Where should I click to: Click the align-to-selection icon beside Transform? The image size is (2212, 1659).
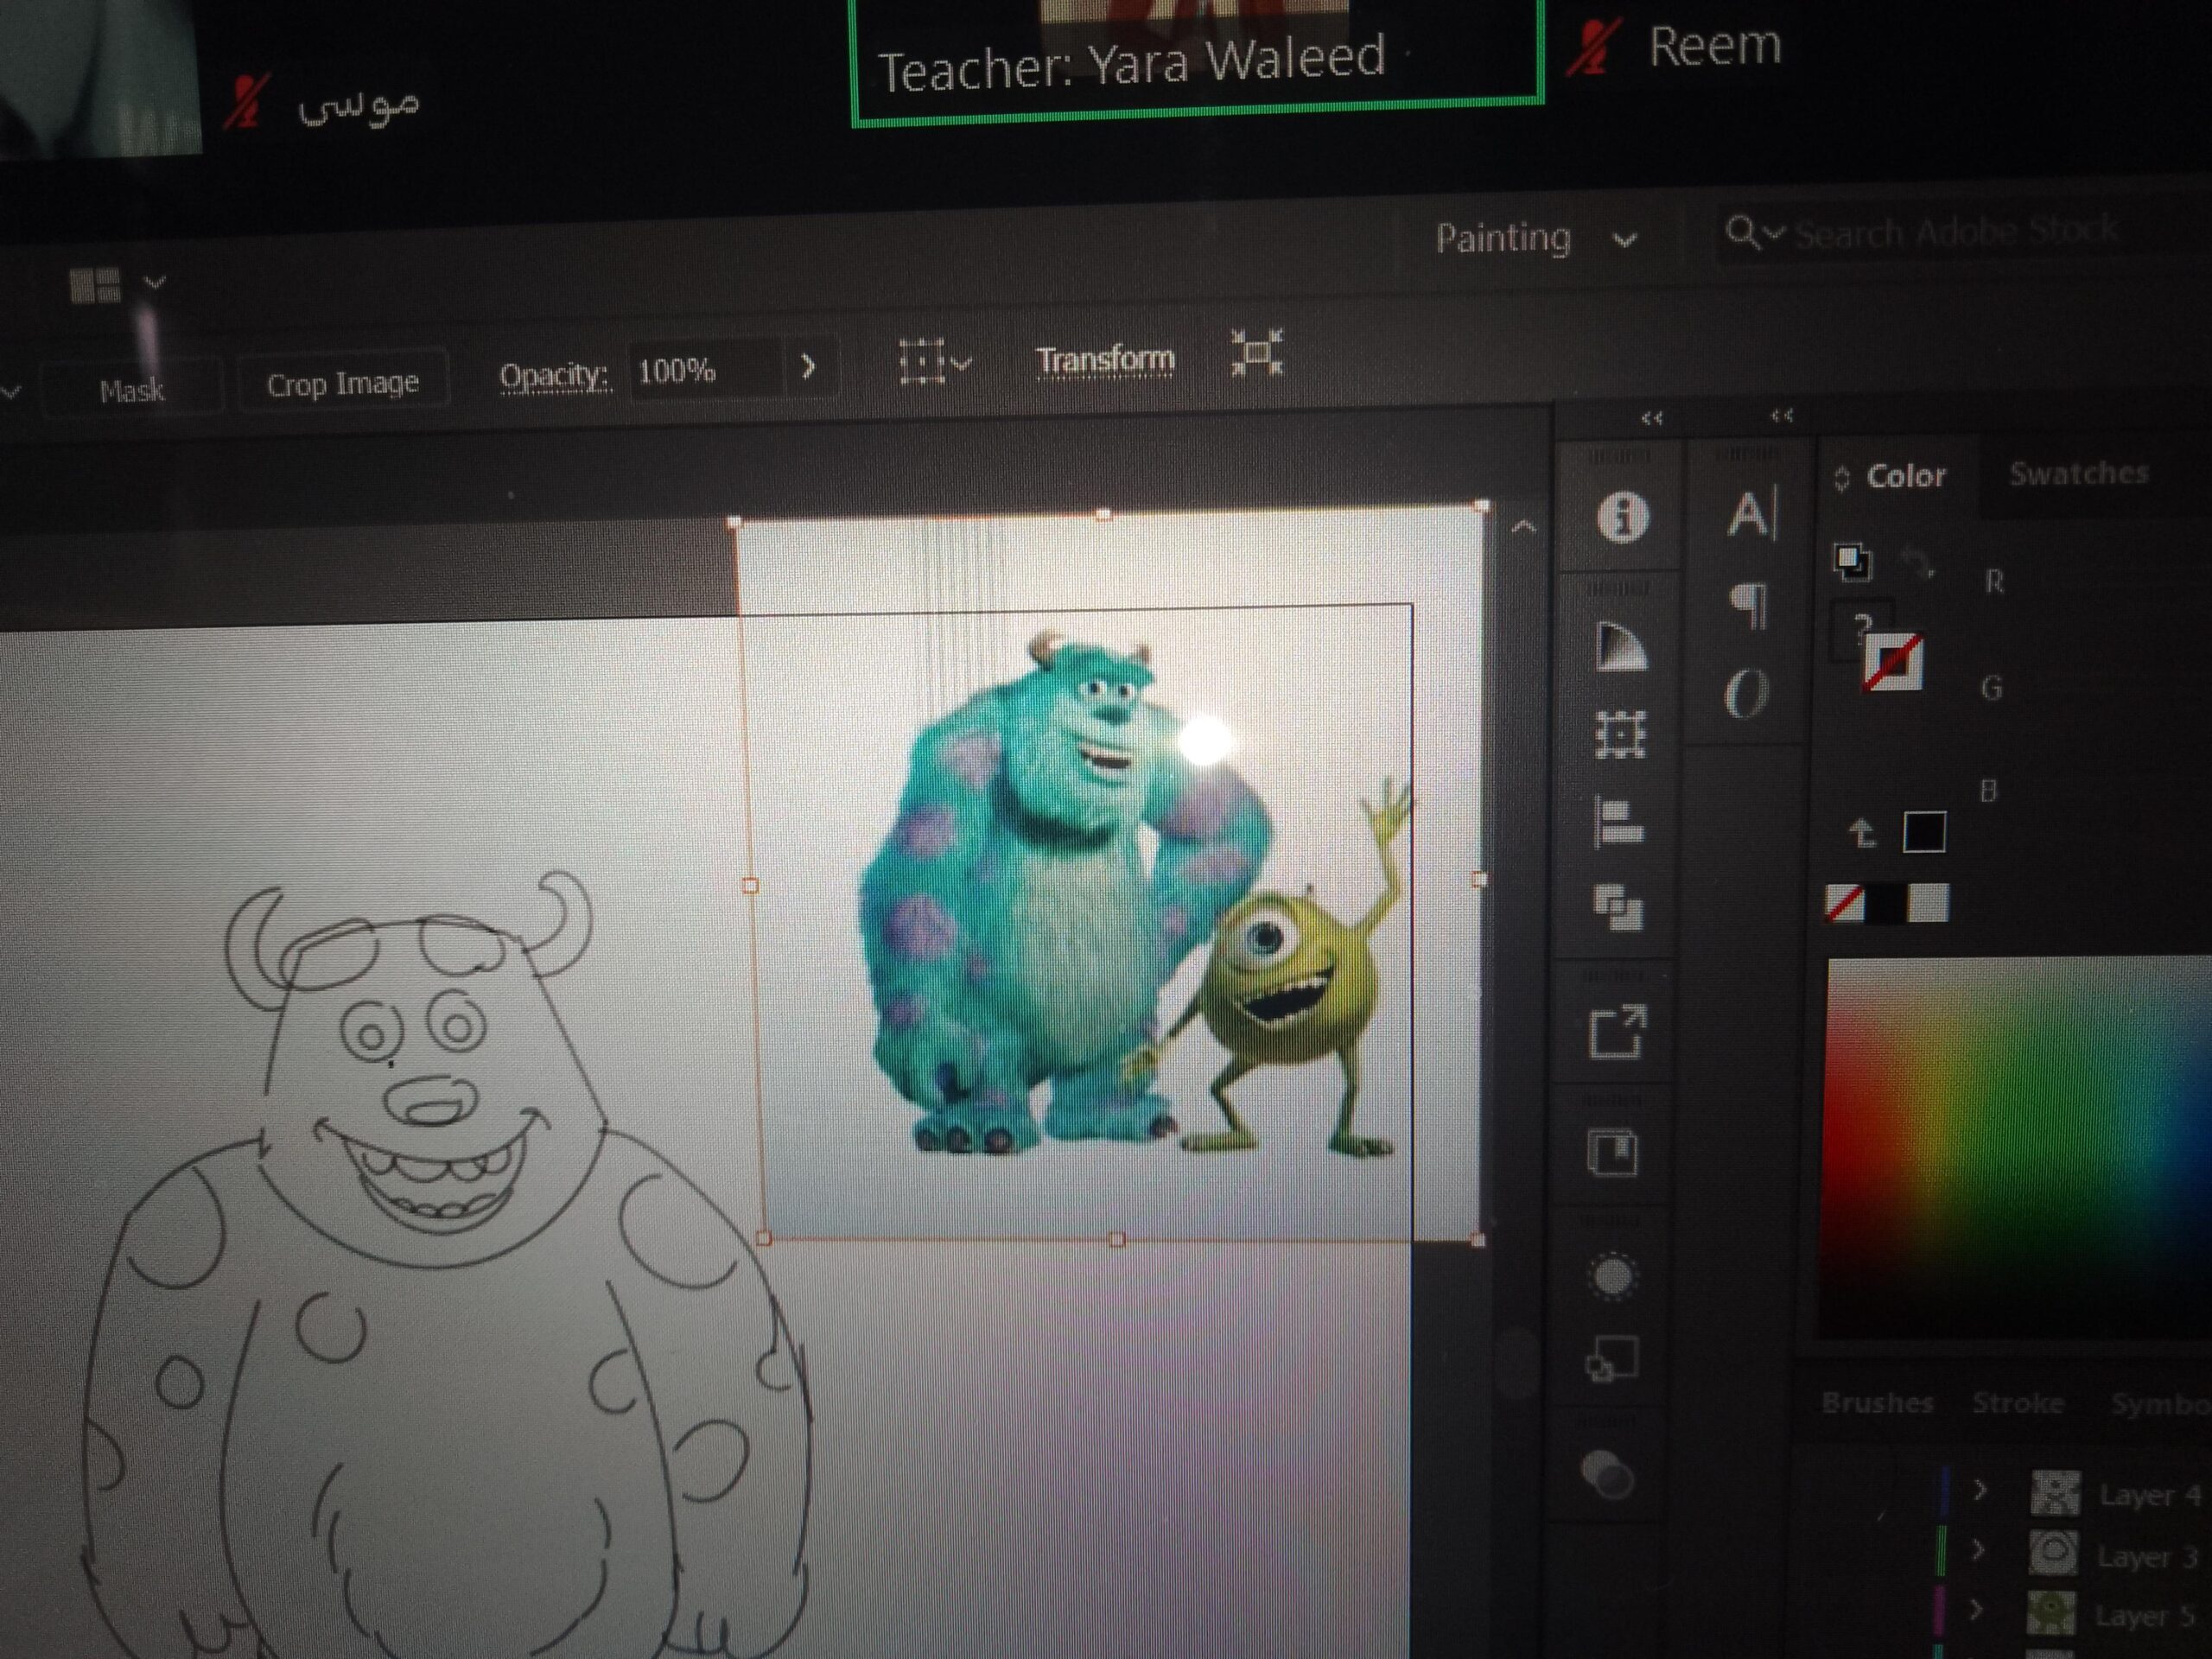(x=922, y=361)
